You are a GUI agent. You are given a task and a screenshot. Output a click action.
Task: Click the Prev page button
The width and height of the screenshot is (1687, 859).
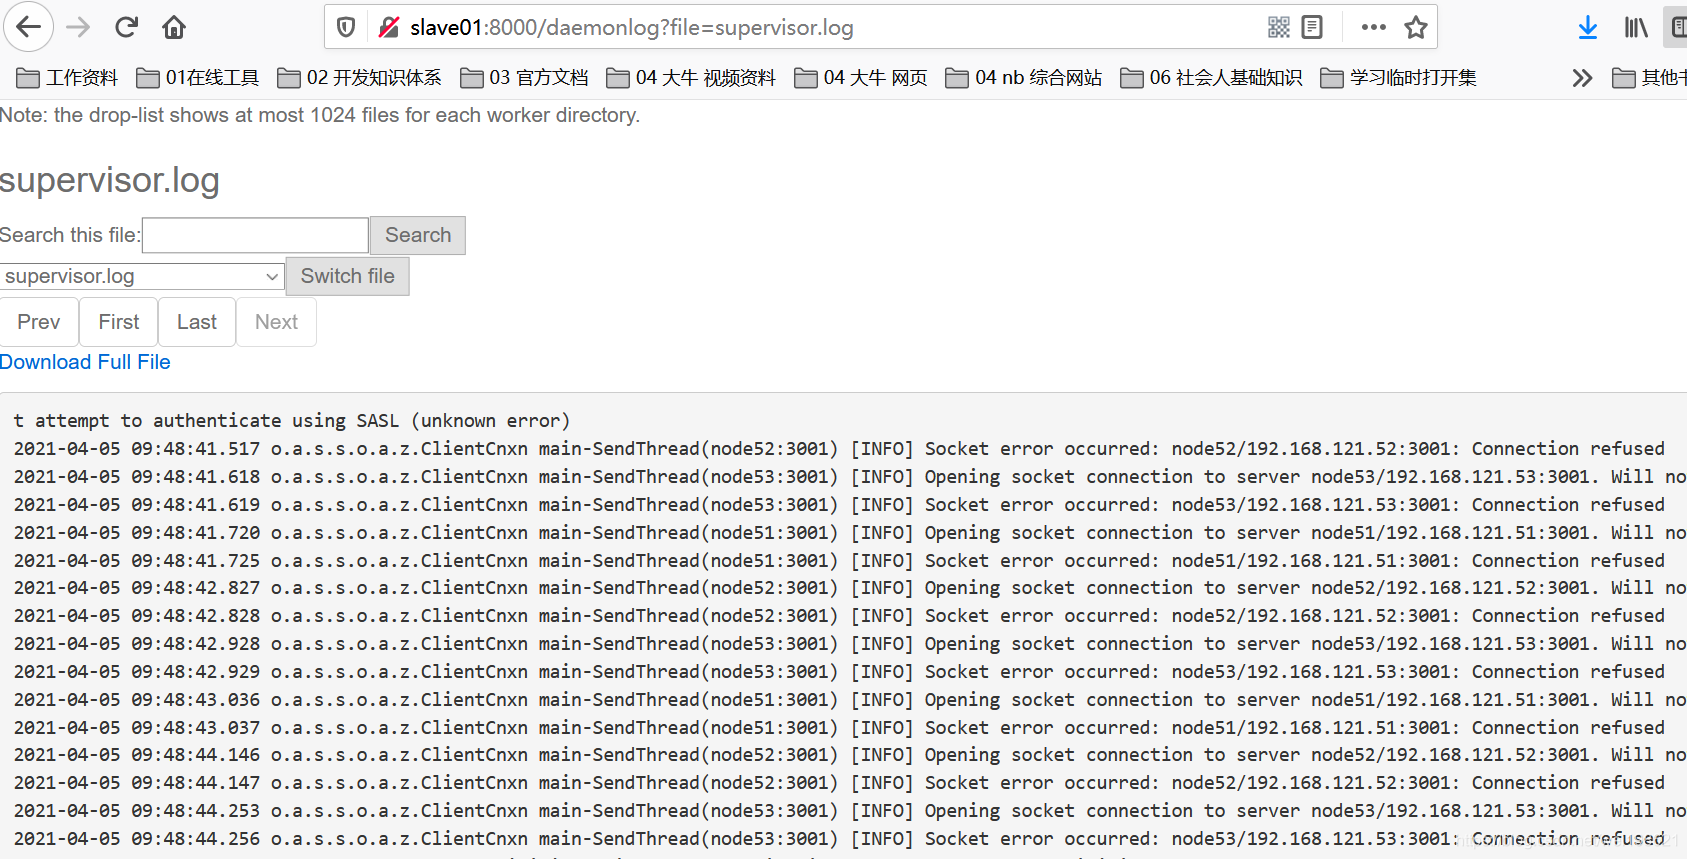point(39,322)
